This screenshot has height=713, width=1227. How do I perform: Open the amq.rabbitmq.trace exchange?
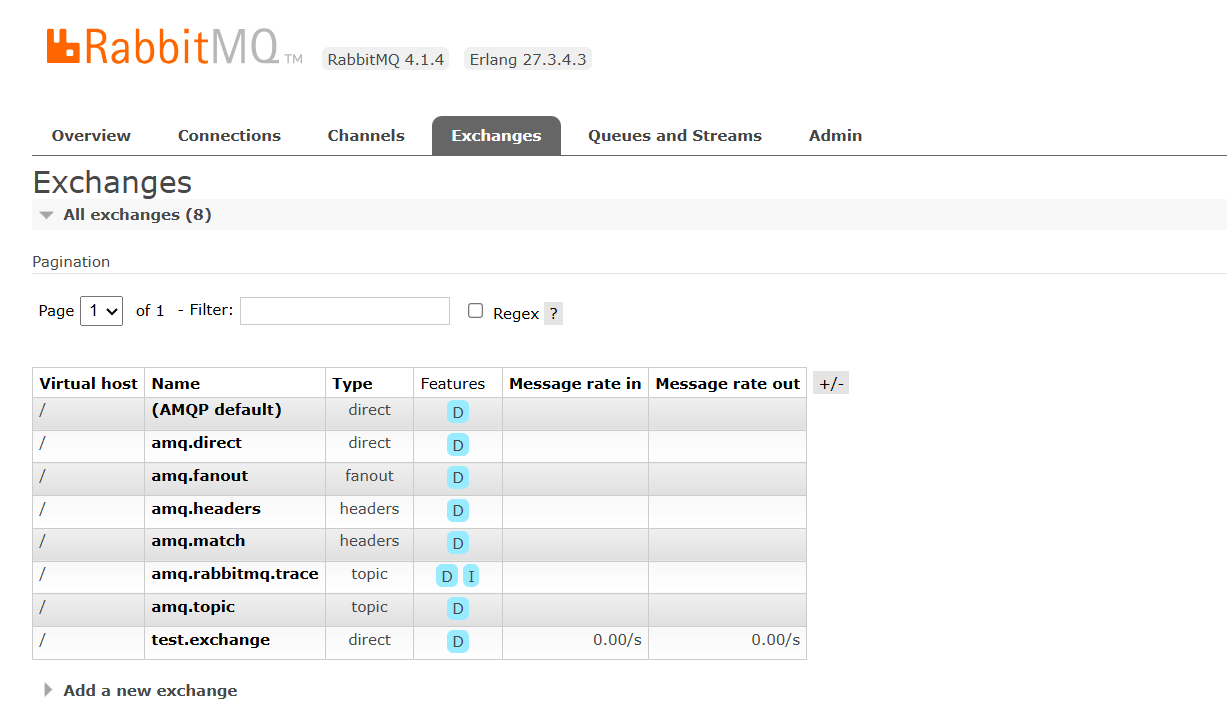(235, 574)
